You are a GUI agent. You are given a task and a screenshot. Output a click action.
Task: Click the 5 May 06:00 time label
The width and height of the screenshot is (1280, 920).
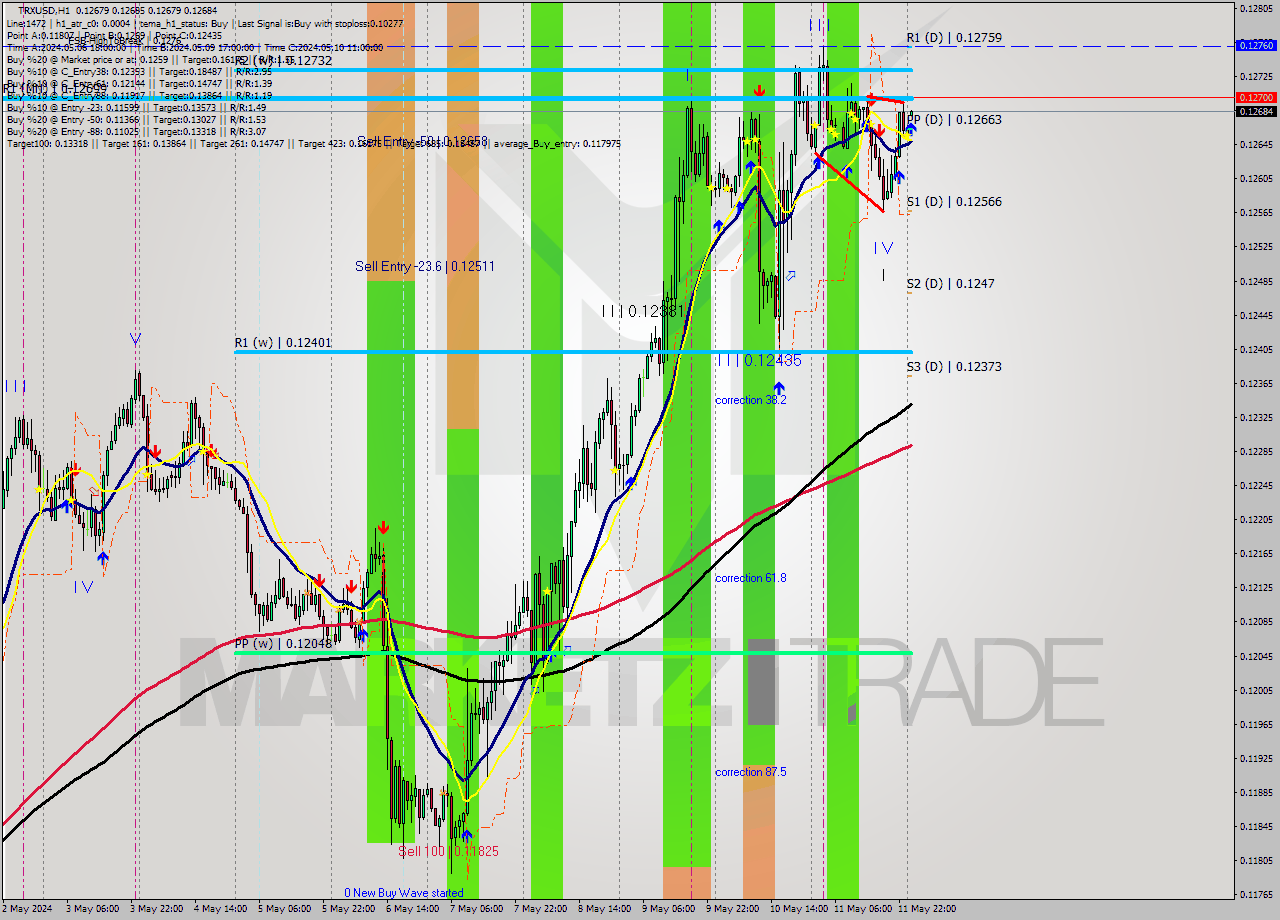tap(283, 909)
